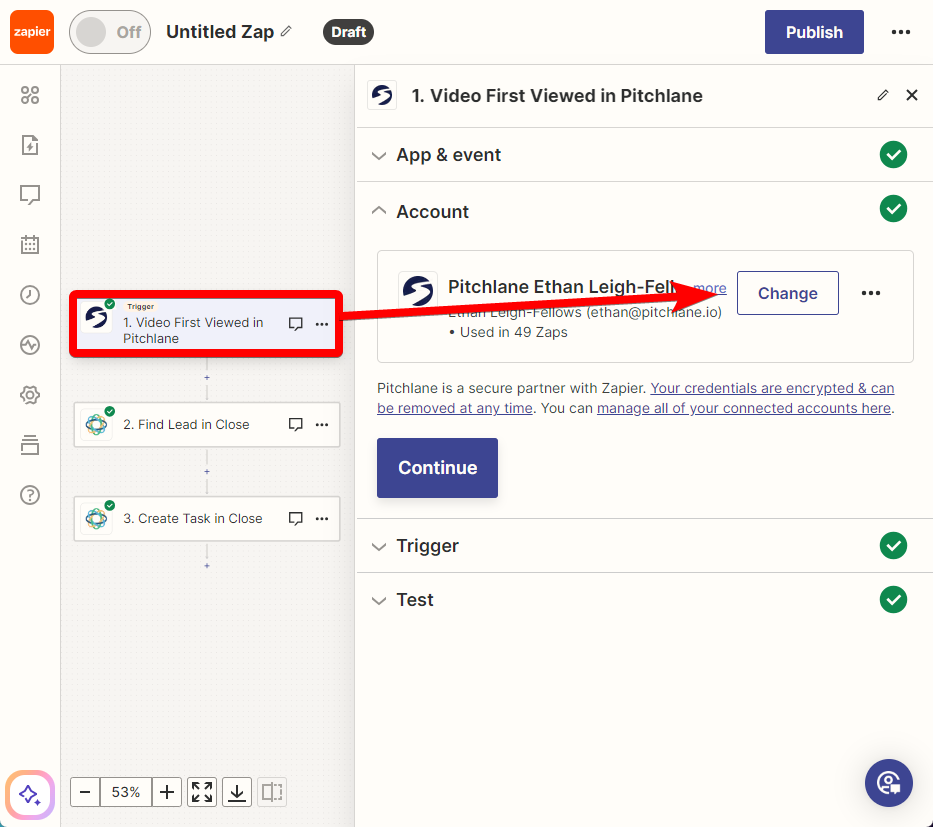Select the Create Task in Close step
The width and height of the screenshot is (933, 827).
tap(206, 518)
